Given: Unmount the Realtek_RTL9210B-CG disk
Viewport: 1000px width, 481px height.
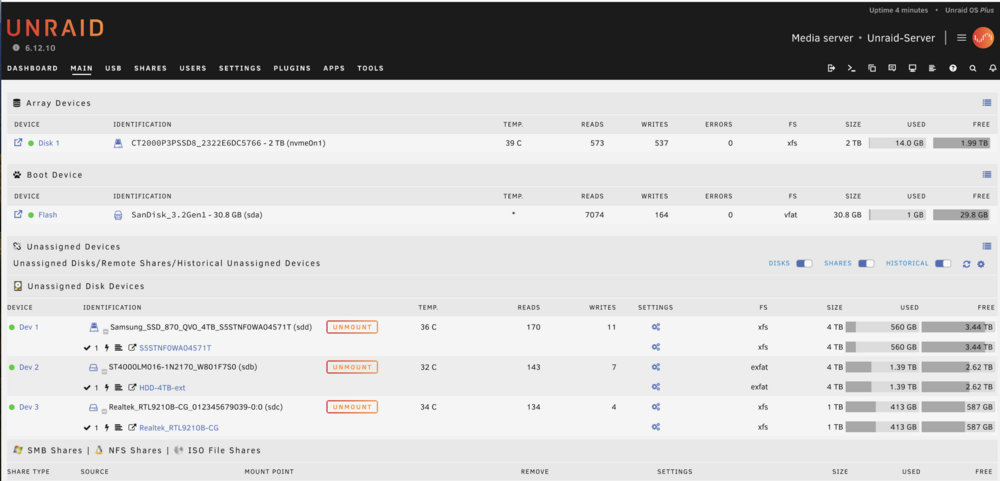Looking at the screenshot, I should pyautogui.click(x=352, y=407).
